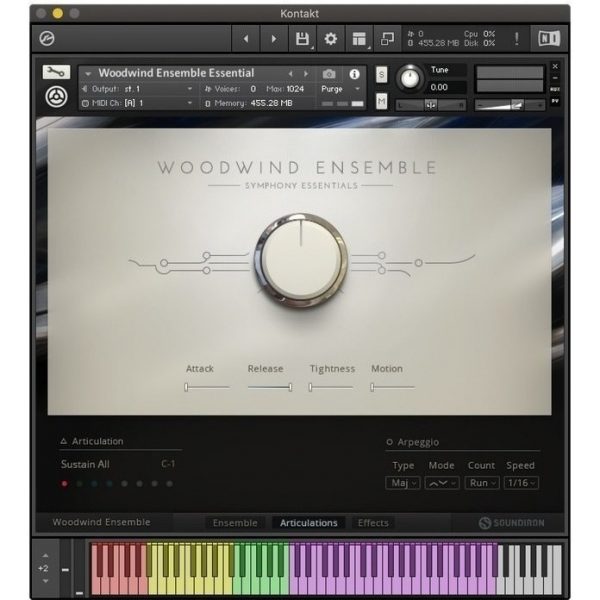Toggle AUX sends button
The image size is (600, 600).
click(x=555, y=90)
